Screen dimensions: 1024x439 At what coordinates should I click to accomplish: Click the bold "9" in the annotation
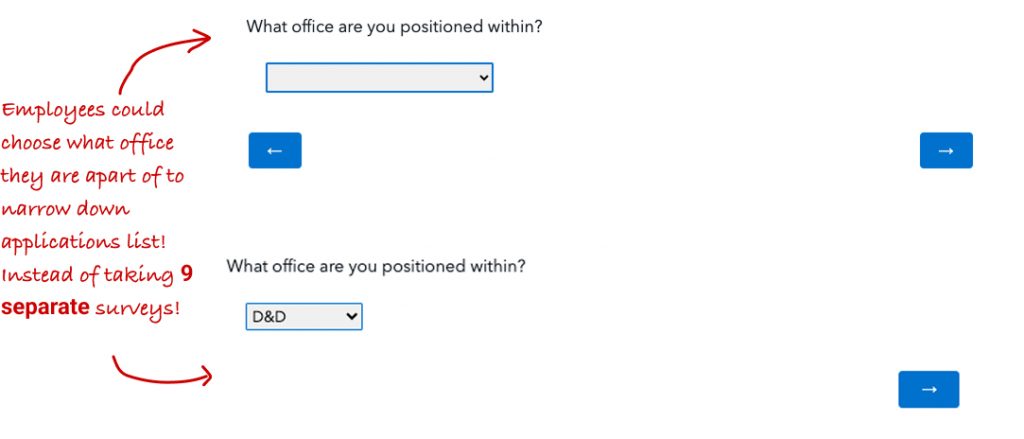coord(187,273)
